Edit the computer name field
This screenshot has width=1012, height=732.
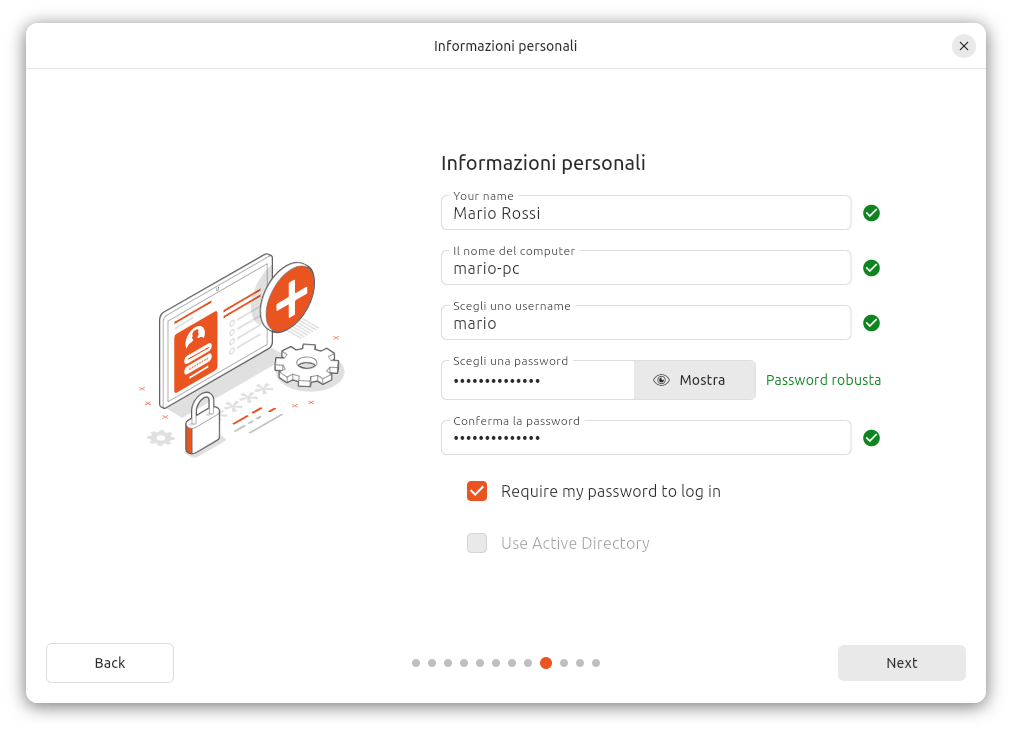point(645,268)
